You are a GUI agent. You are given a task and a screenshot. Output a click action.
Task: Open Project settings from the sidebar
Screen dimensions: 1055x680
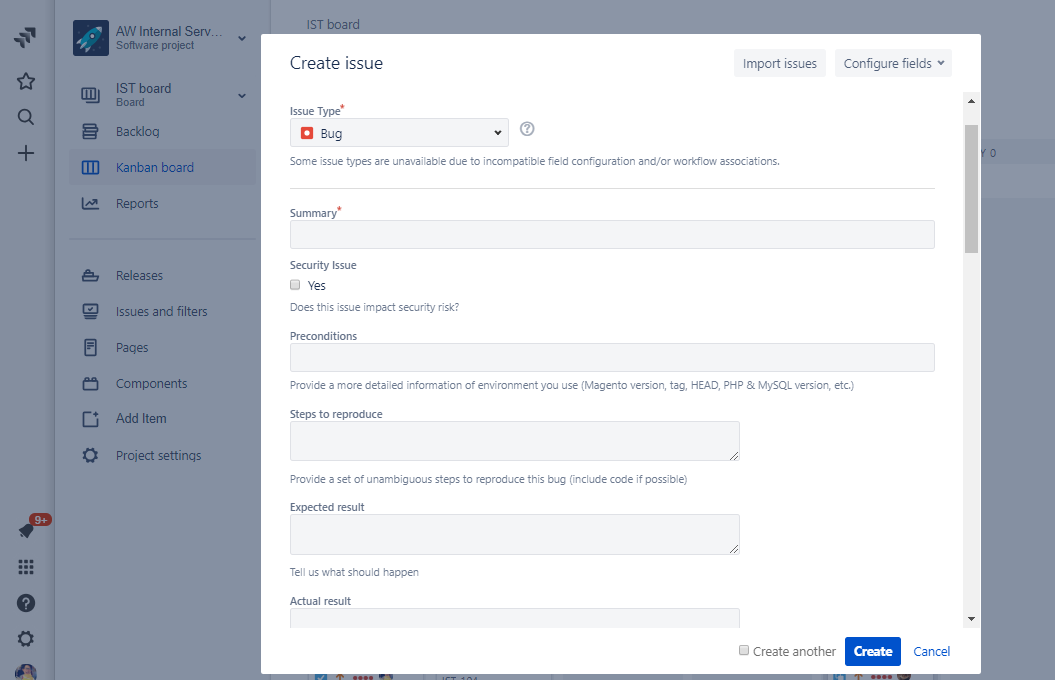(x=89, y=455)
